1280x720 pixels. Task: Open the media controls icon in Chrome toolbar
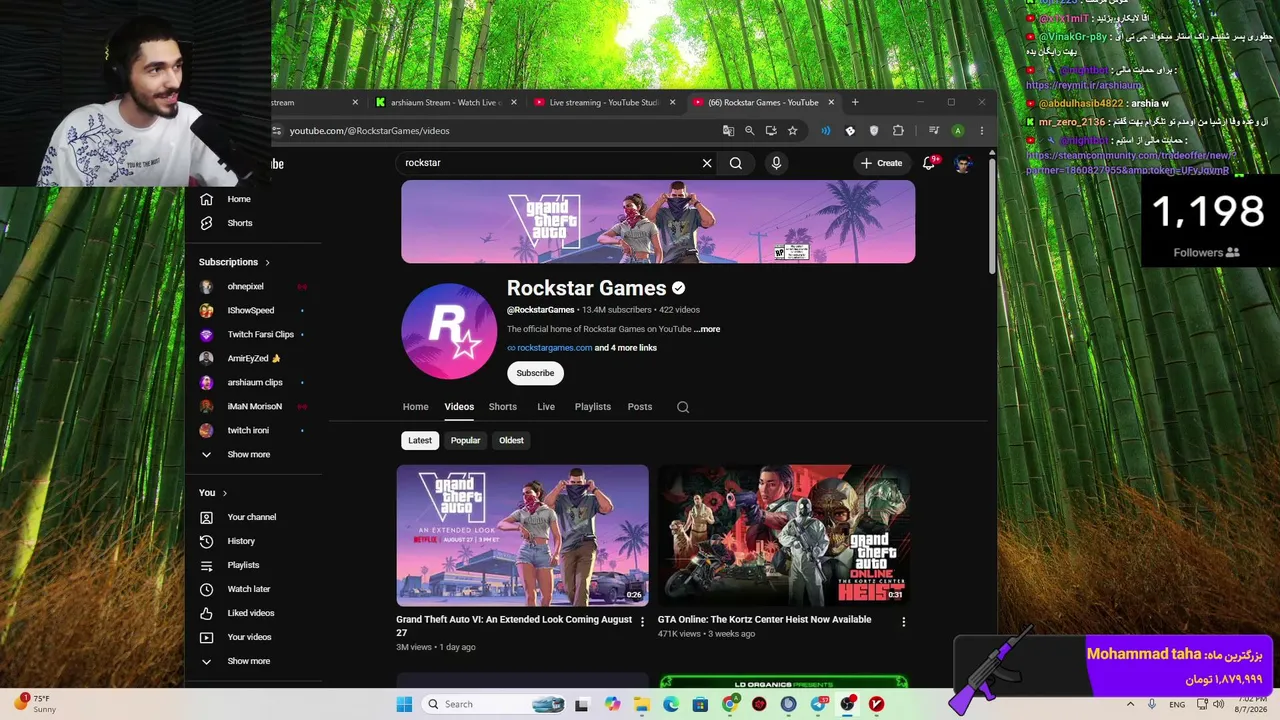click(x=934, y=131)
